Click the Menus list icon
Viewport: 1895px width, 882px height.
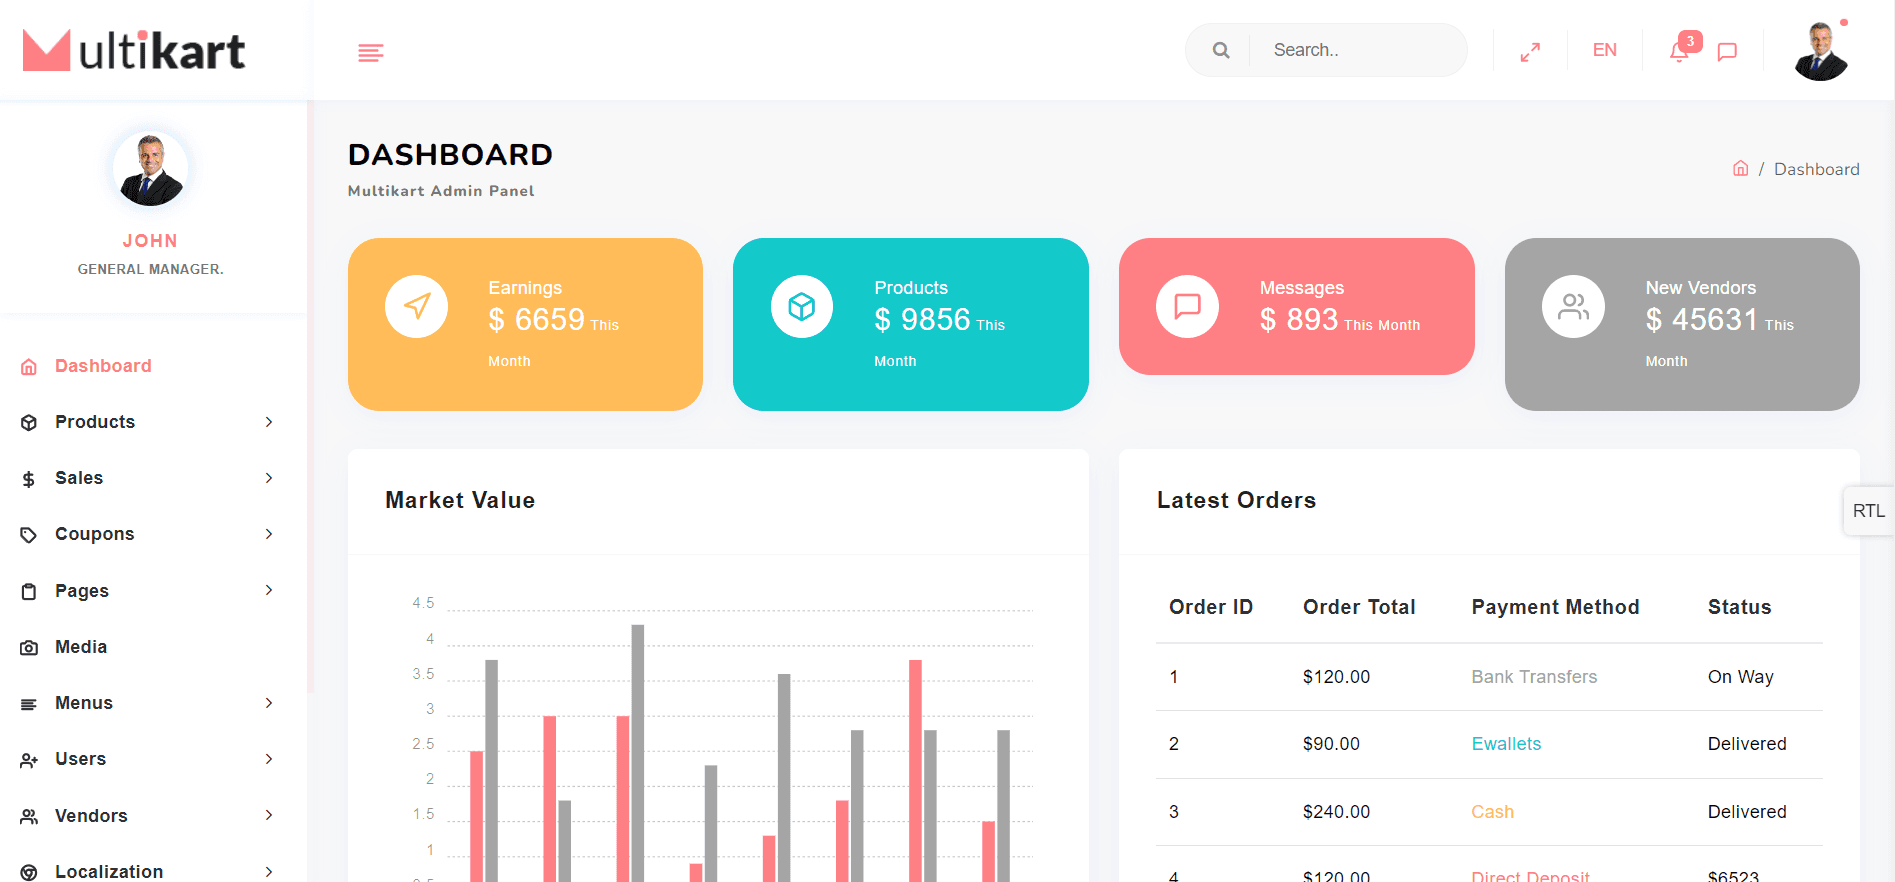[x=29, y=704]
